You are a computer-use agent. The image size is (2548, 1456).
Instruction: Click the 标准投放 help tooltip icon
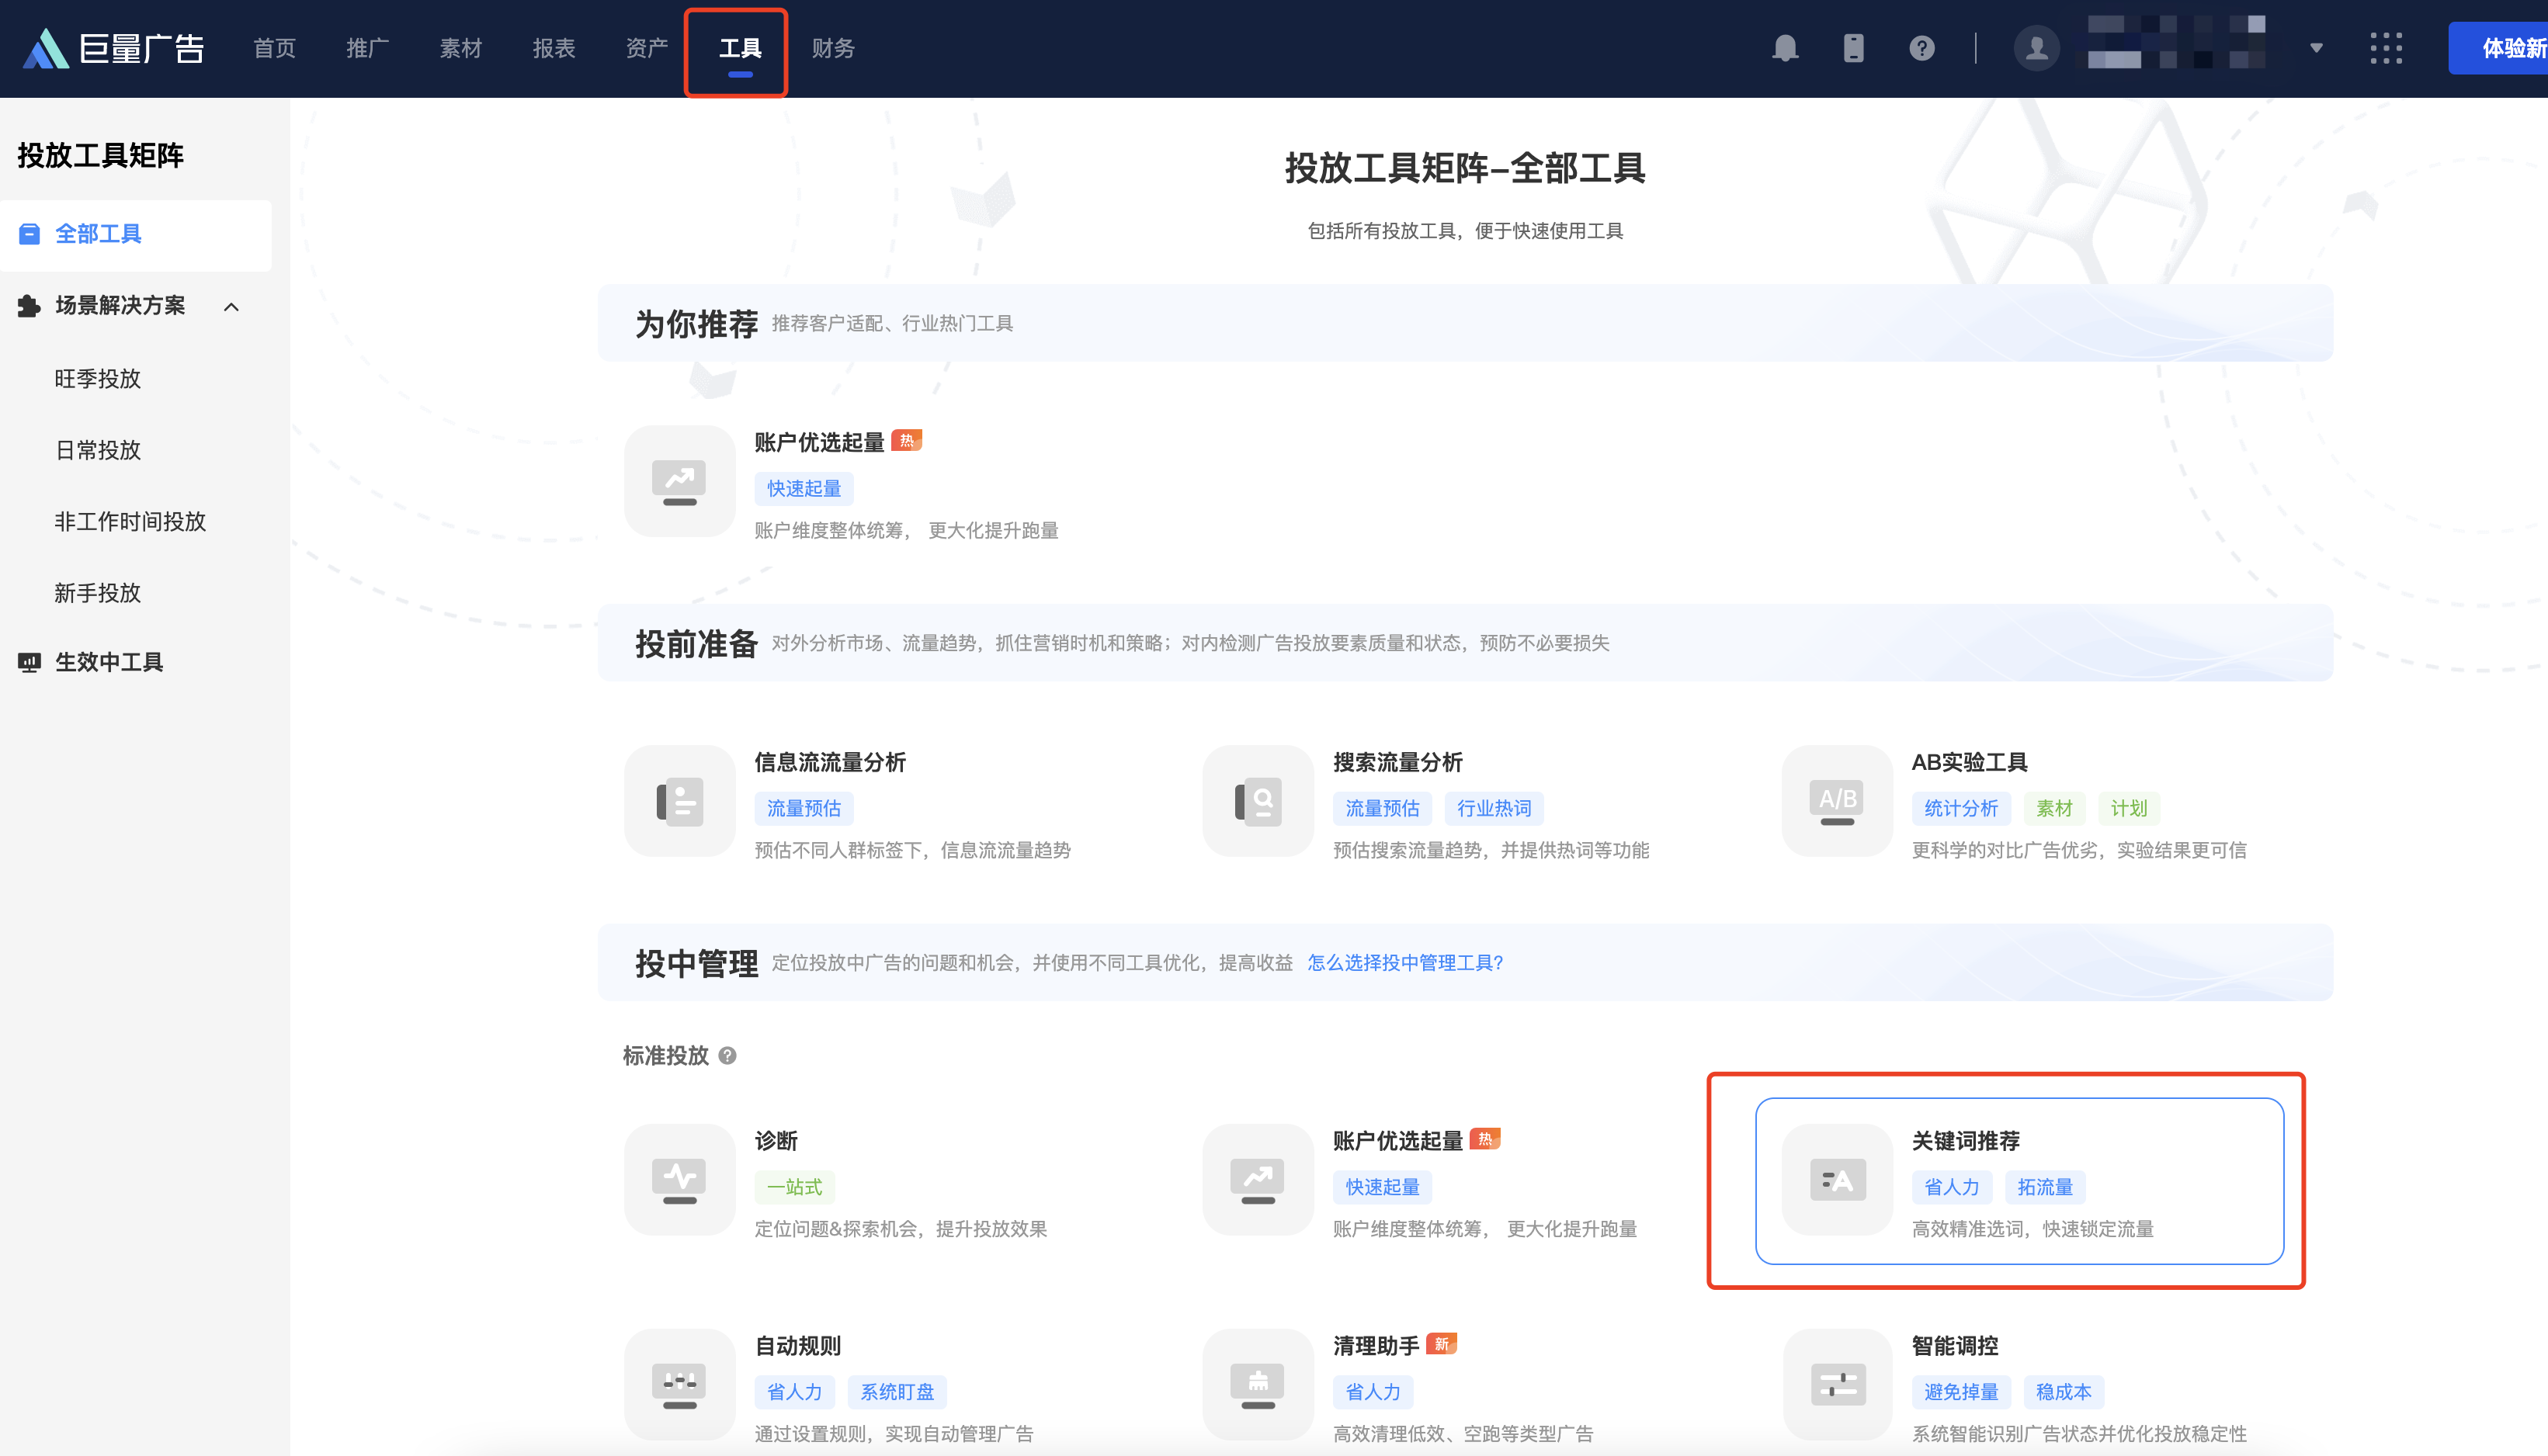point(728,1056)
